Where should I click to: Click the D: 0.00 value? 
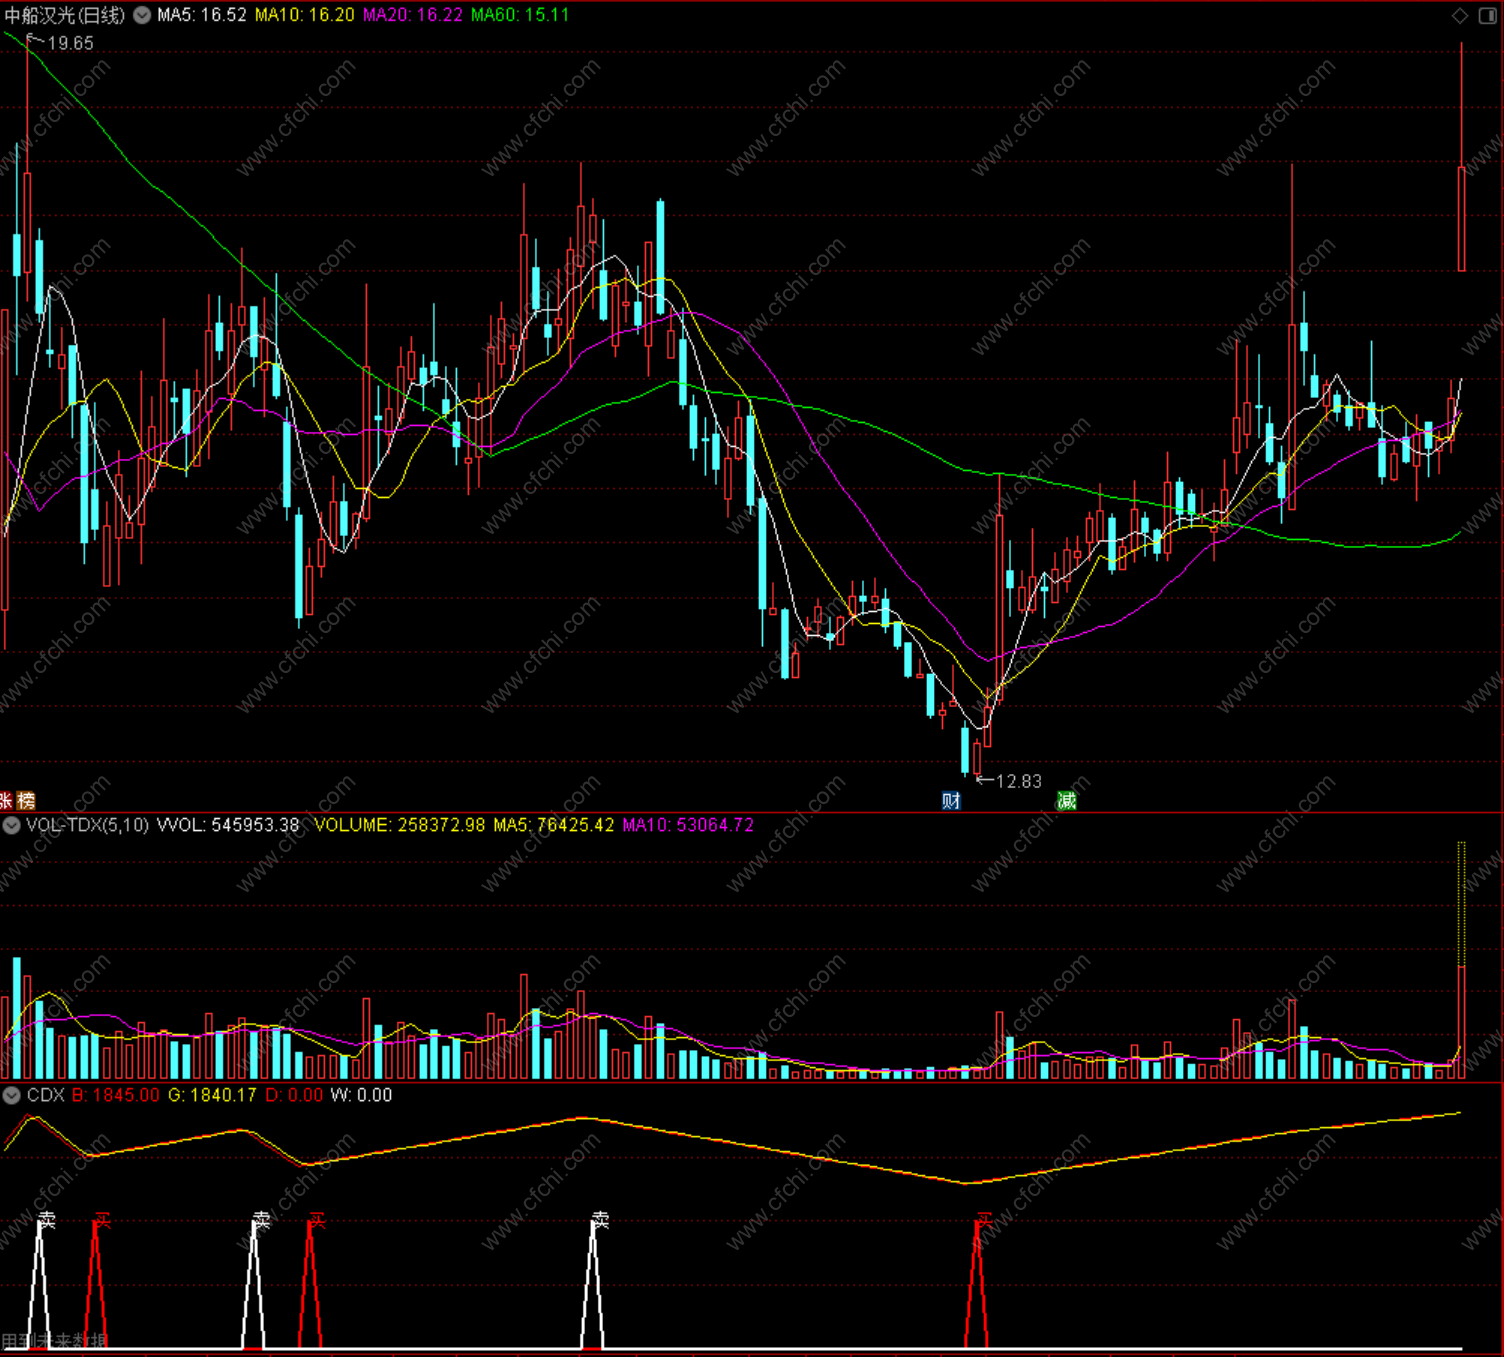coord(294,1095)
